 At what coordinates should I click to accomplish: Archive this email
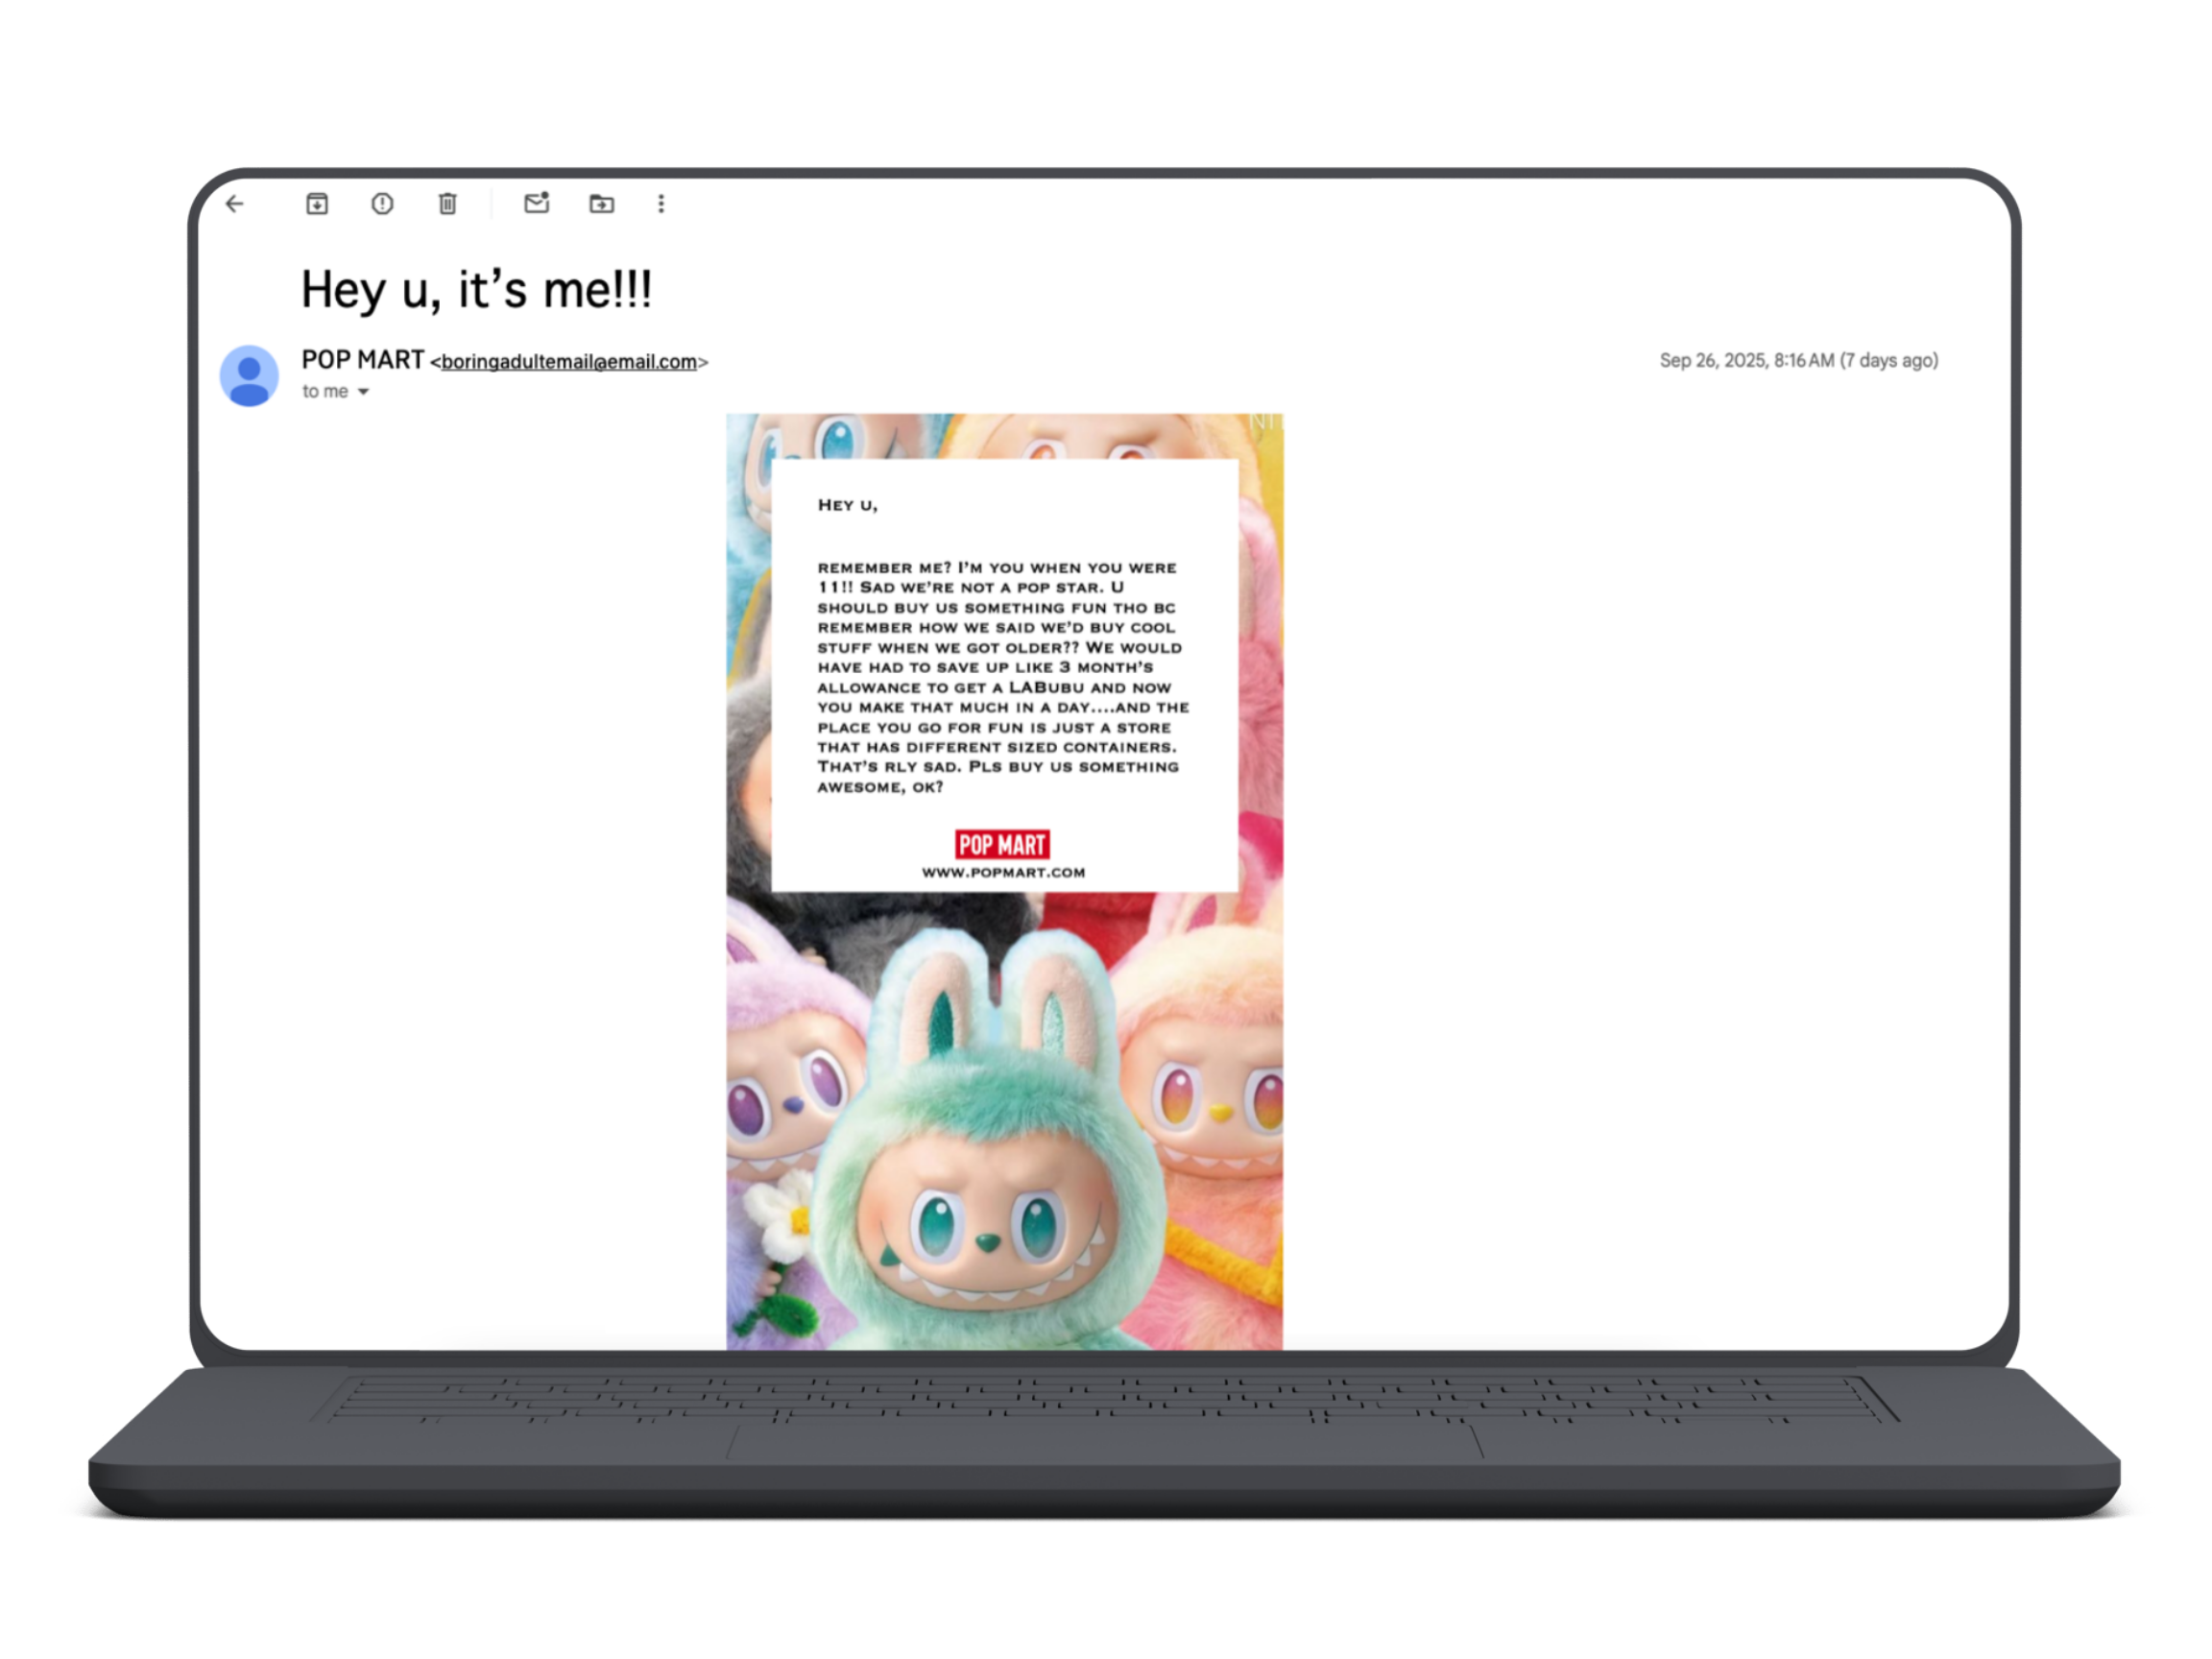tap(317, 204)
